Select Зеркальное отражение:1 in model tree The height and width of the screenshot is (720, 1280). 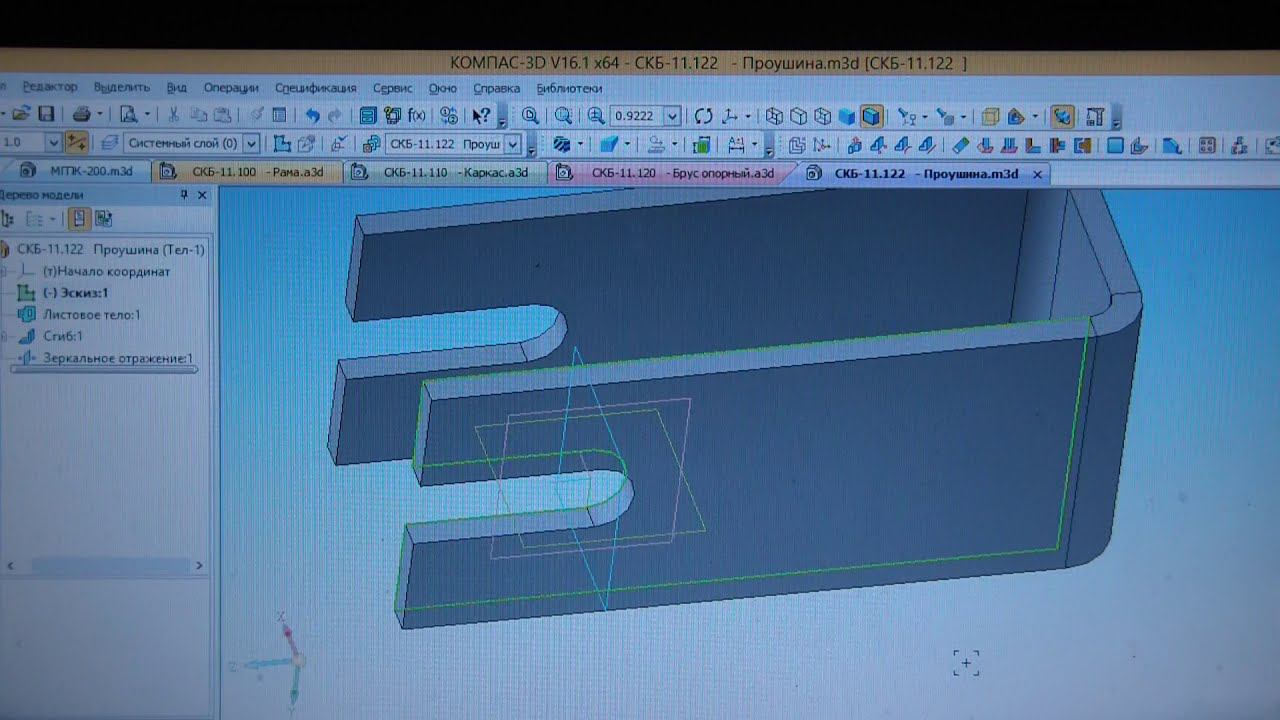[117, 358]
